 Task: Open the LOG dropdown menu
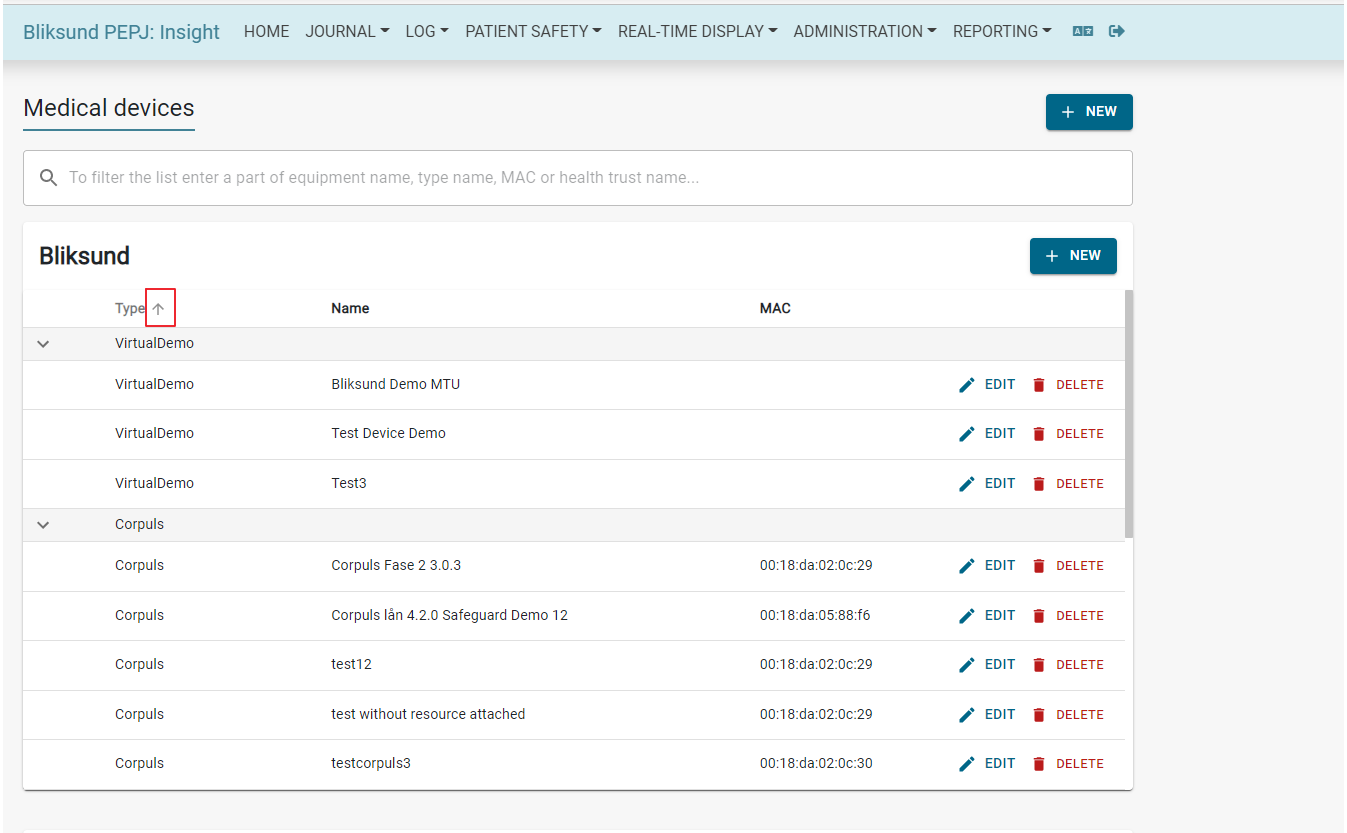[x=427, y=31]
